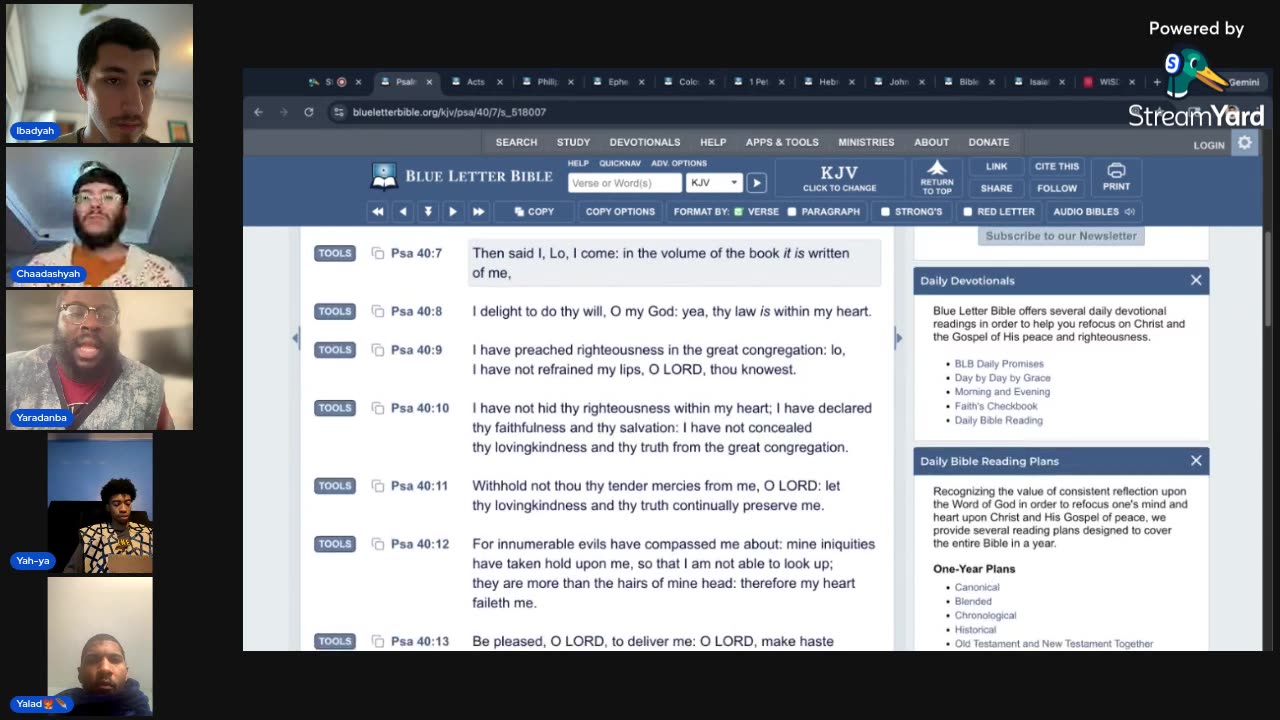Click the copy icon beside Psa 40:12
Viewport: 1280px width, 720px height.
(378, 544)
